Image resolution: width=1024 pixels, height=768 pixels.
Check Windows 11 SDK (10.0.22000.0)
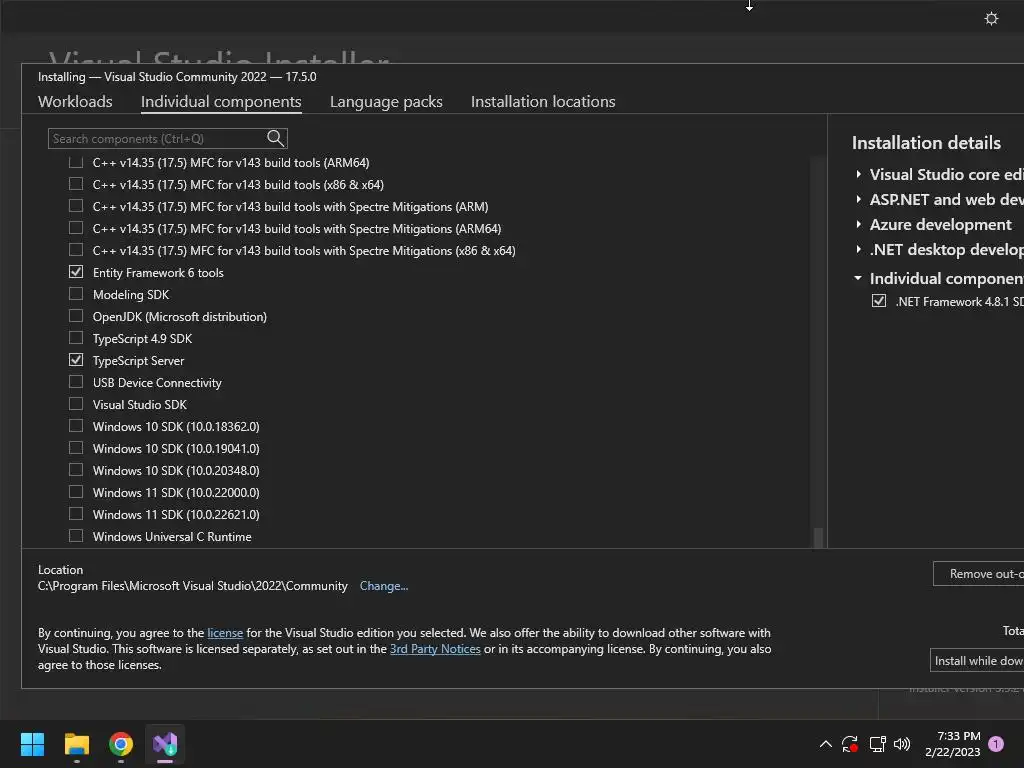(76, 492)
